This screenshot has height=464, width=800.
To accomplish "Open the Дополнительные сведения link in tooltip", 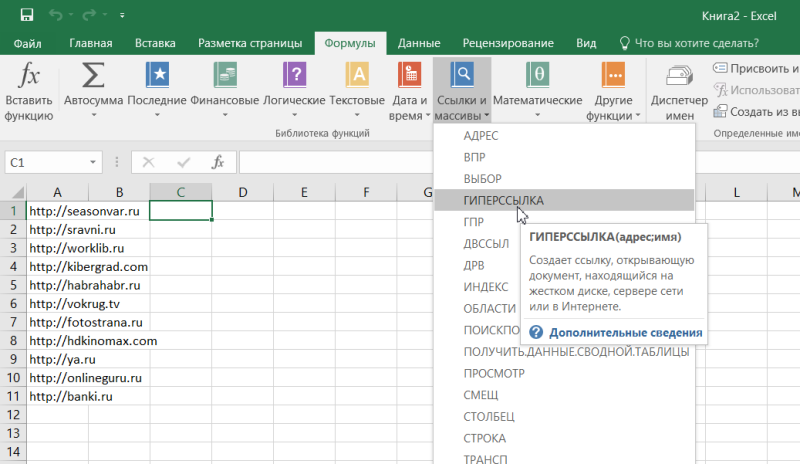I will (x=626, y=332).
